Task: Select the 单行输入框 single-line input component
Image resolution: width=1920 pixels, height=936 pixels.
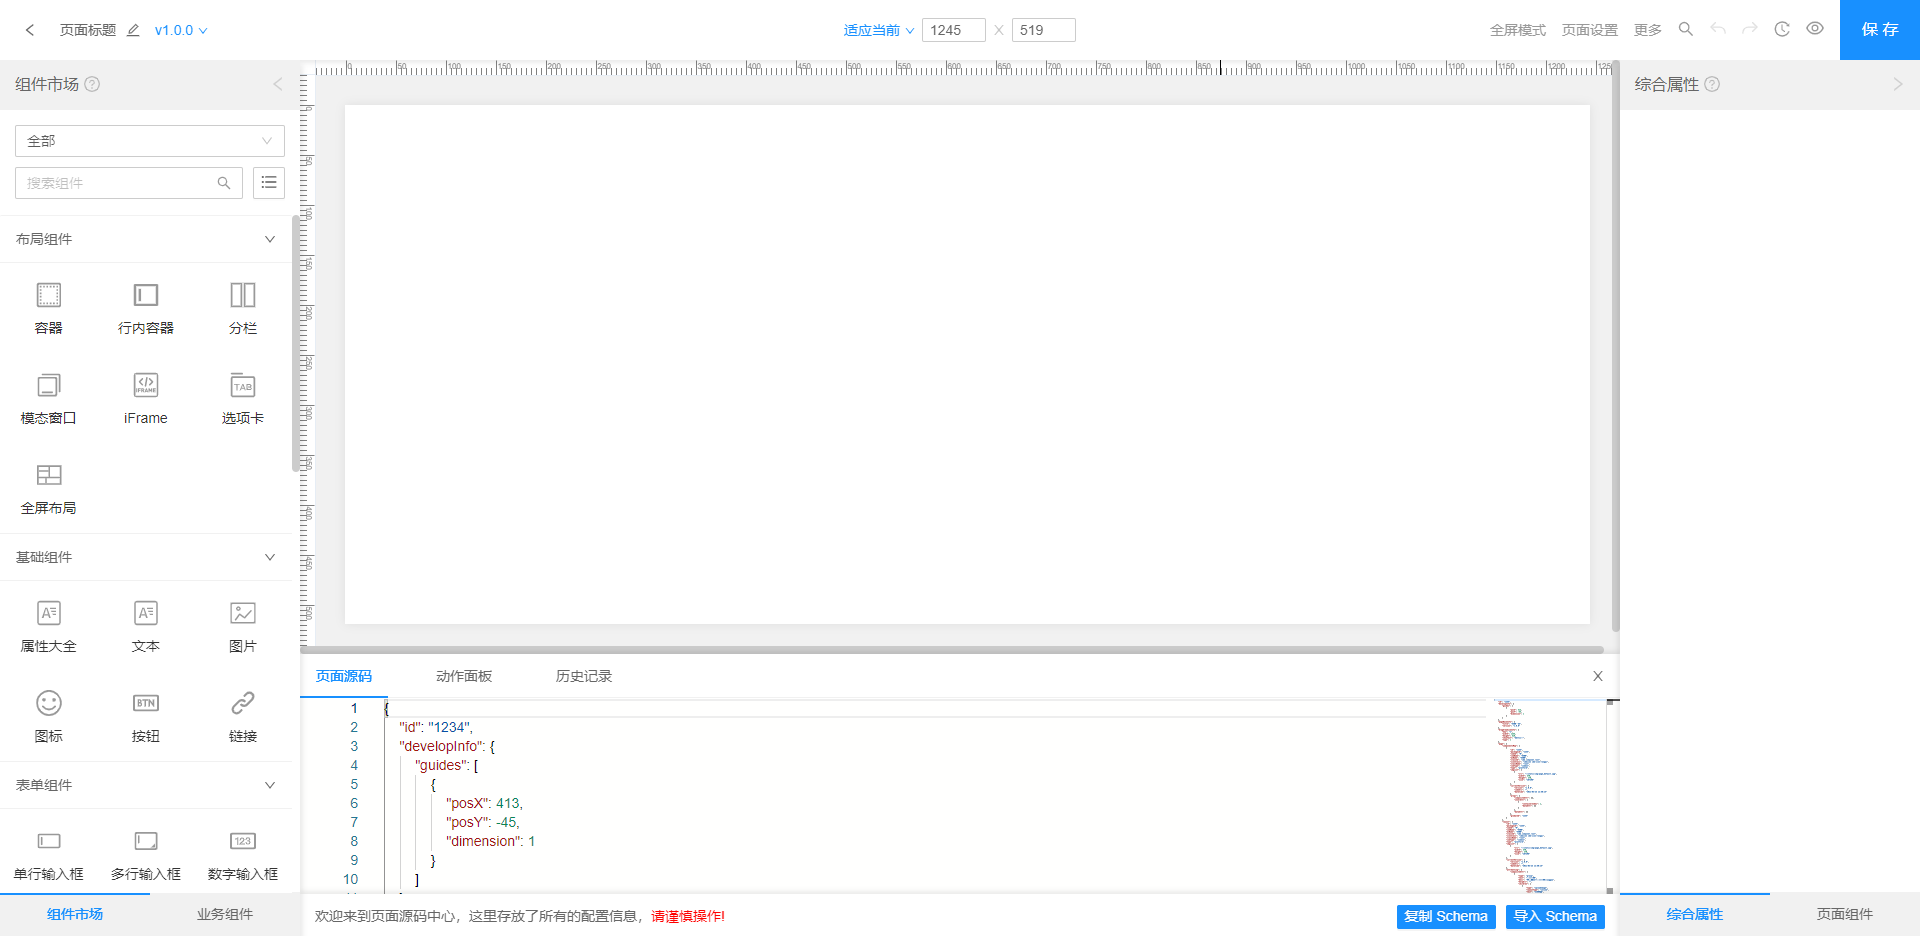Action: 49,854
